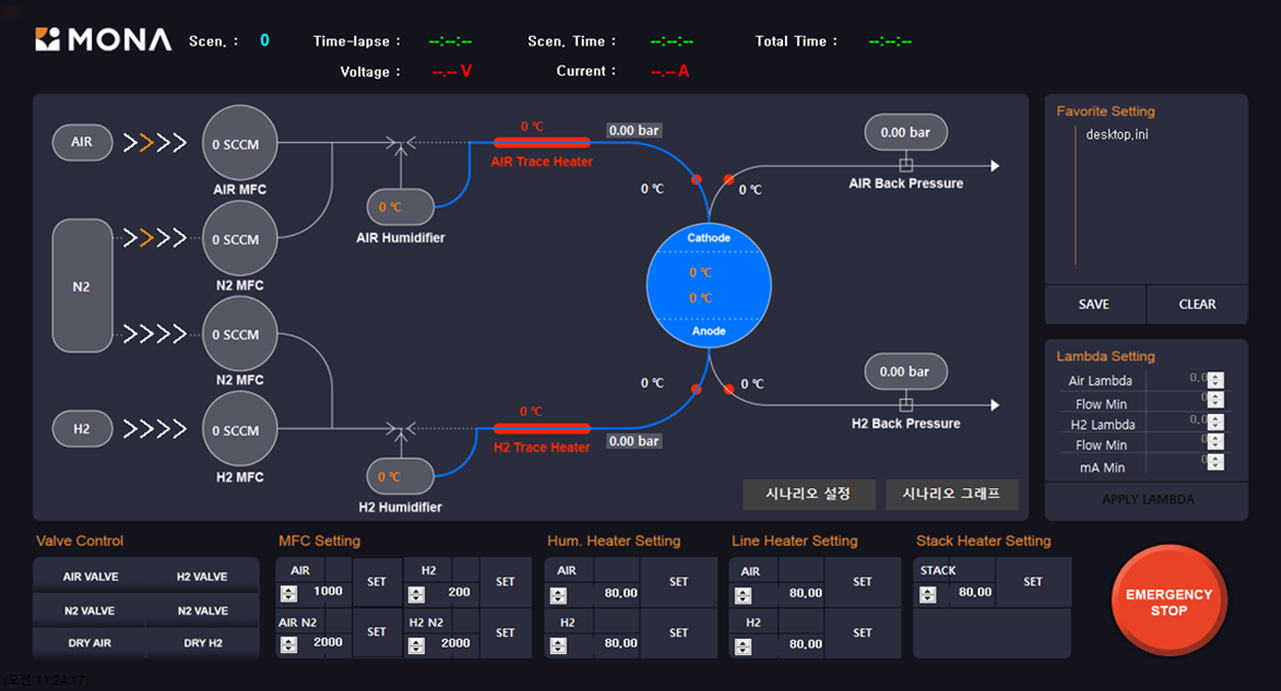
Task: Click the red AIR Trace Heater bar
Action: tap(541, 143)
